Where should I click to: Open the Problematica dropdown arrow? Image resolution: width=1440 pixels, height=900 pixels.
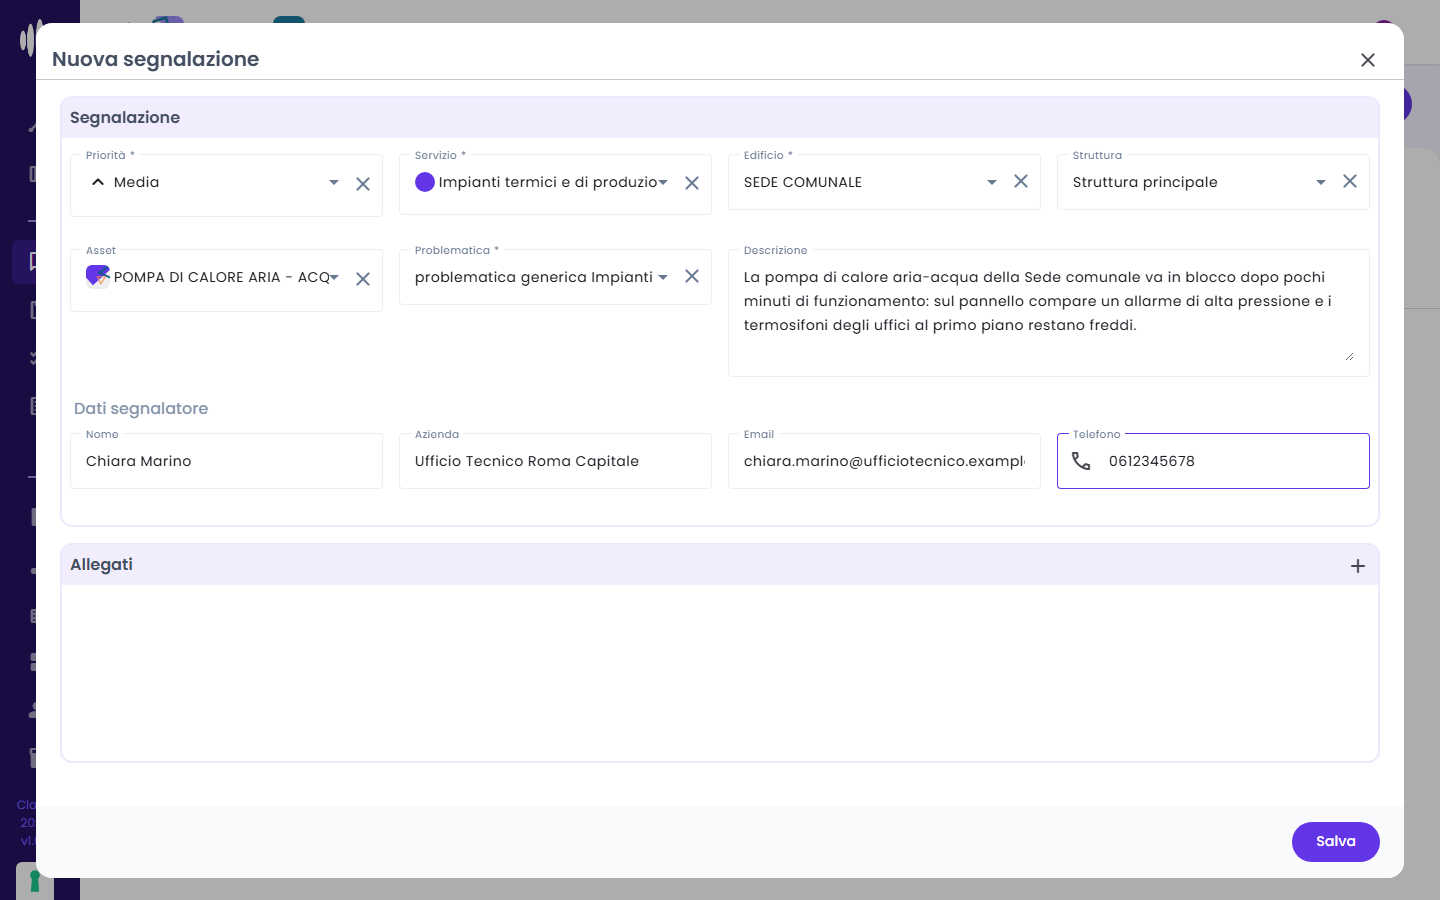pos(663,277)
